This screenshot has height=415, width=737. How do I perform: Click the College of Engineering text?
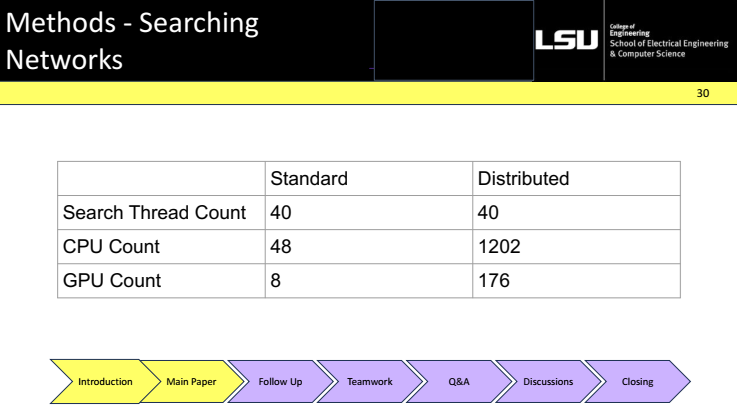(x=629, y=30)
